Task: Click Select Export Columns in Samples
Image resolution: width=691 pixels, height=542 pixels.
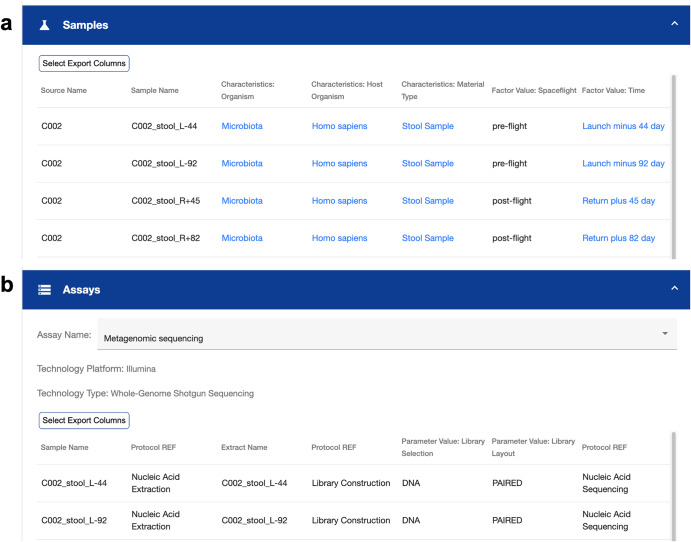Action: 84,63
